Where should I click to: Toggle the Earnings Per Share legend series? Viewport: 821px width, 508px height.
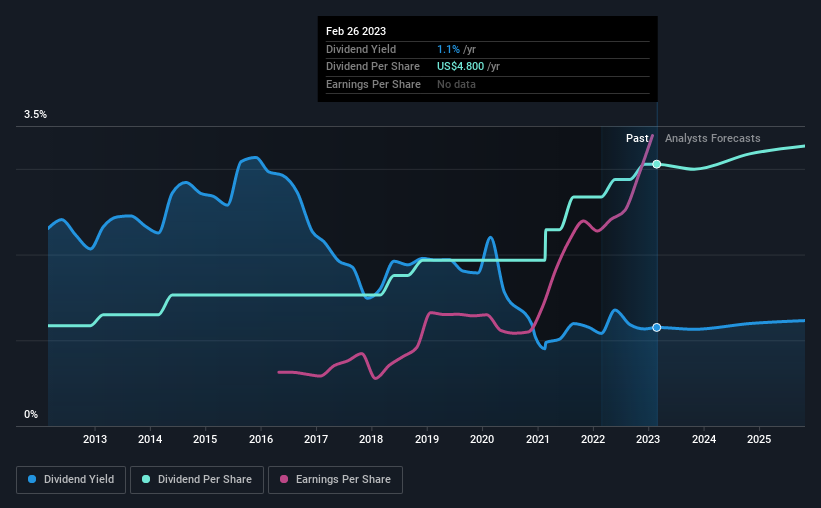click(x=335, y=479)
